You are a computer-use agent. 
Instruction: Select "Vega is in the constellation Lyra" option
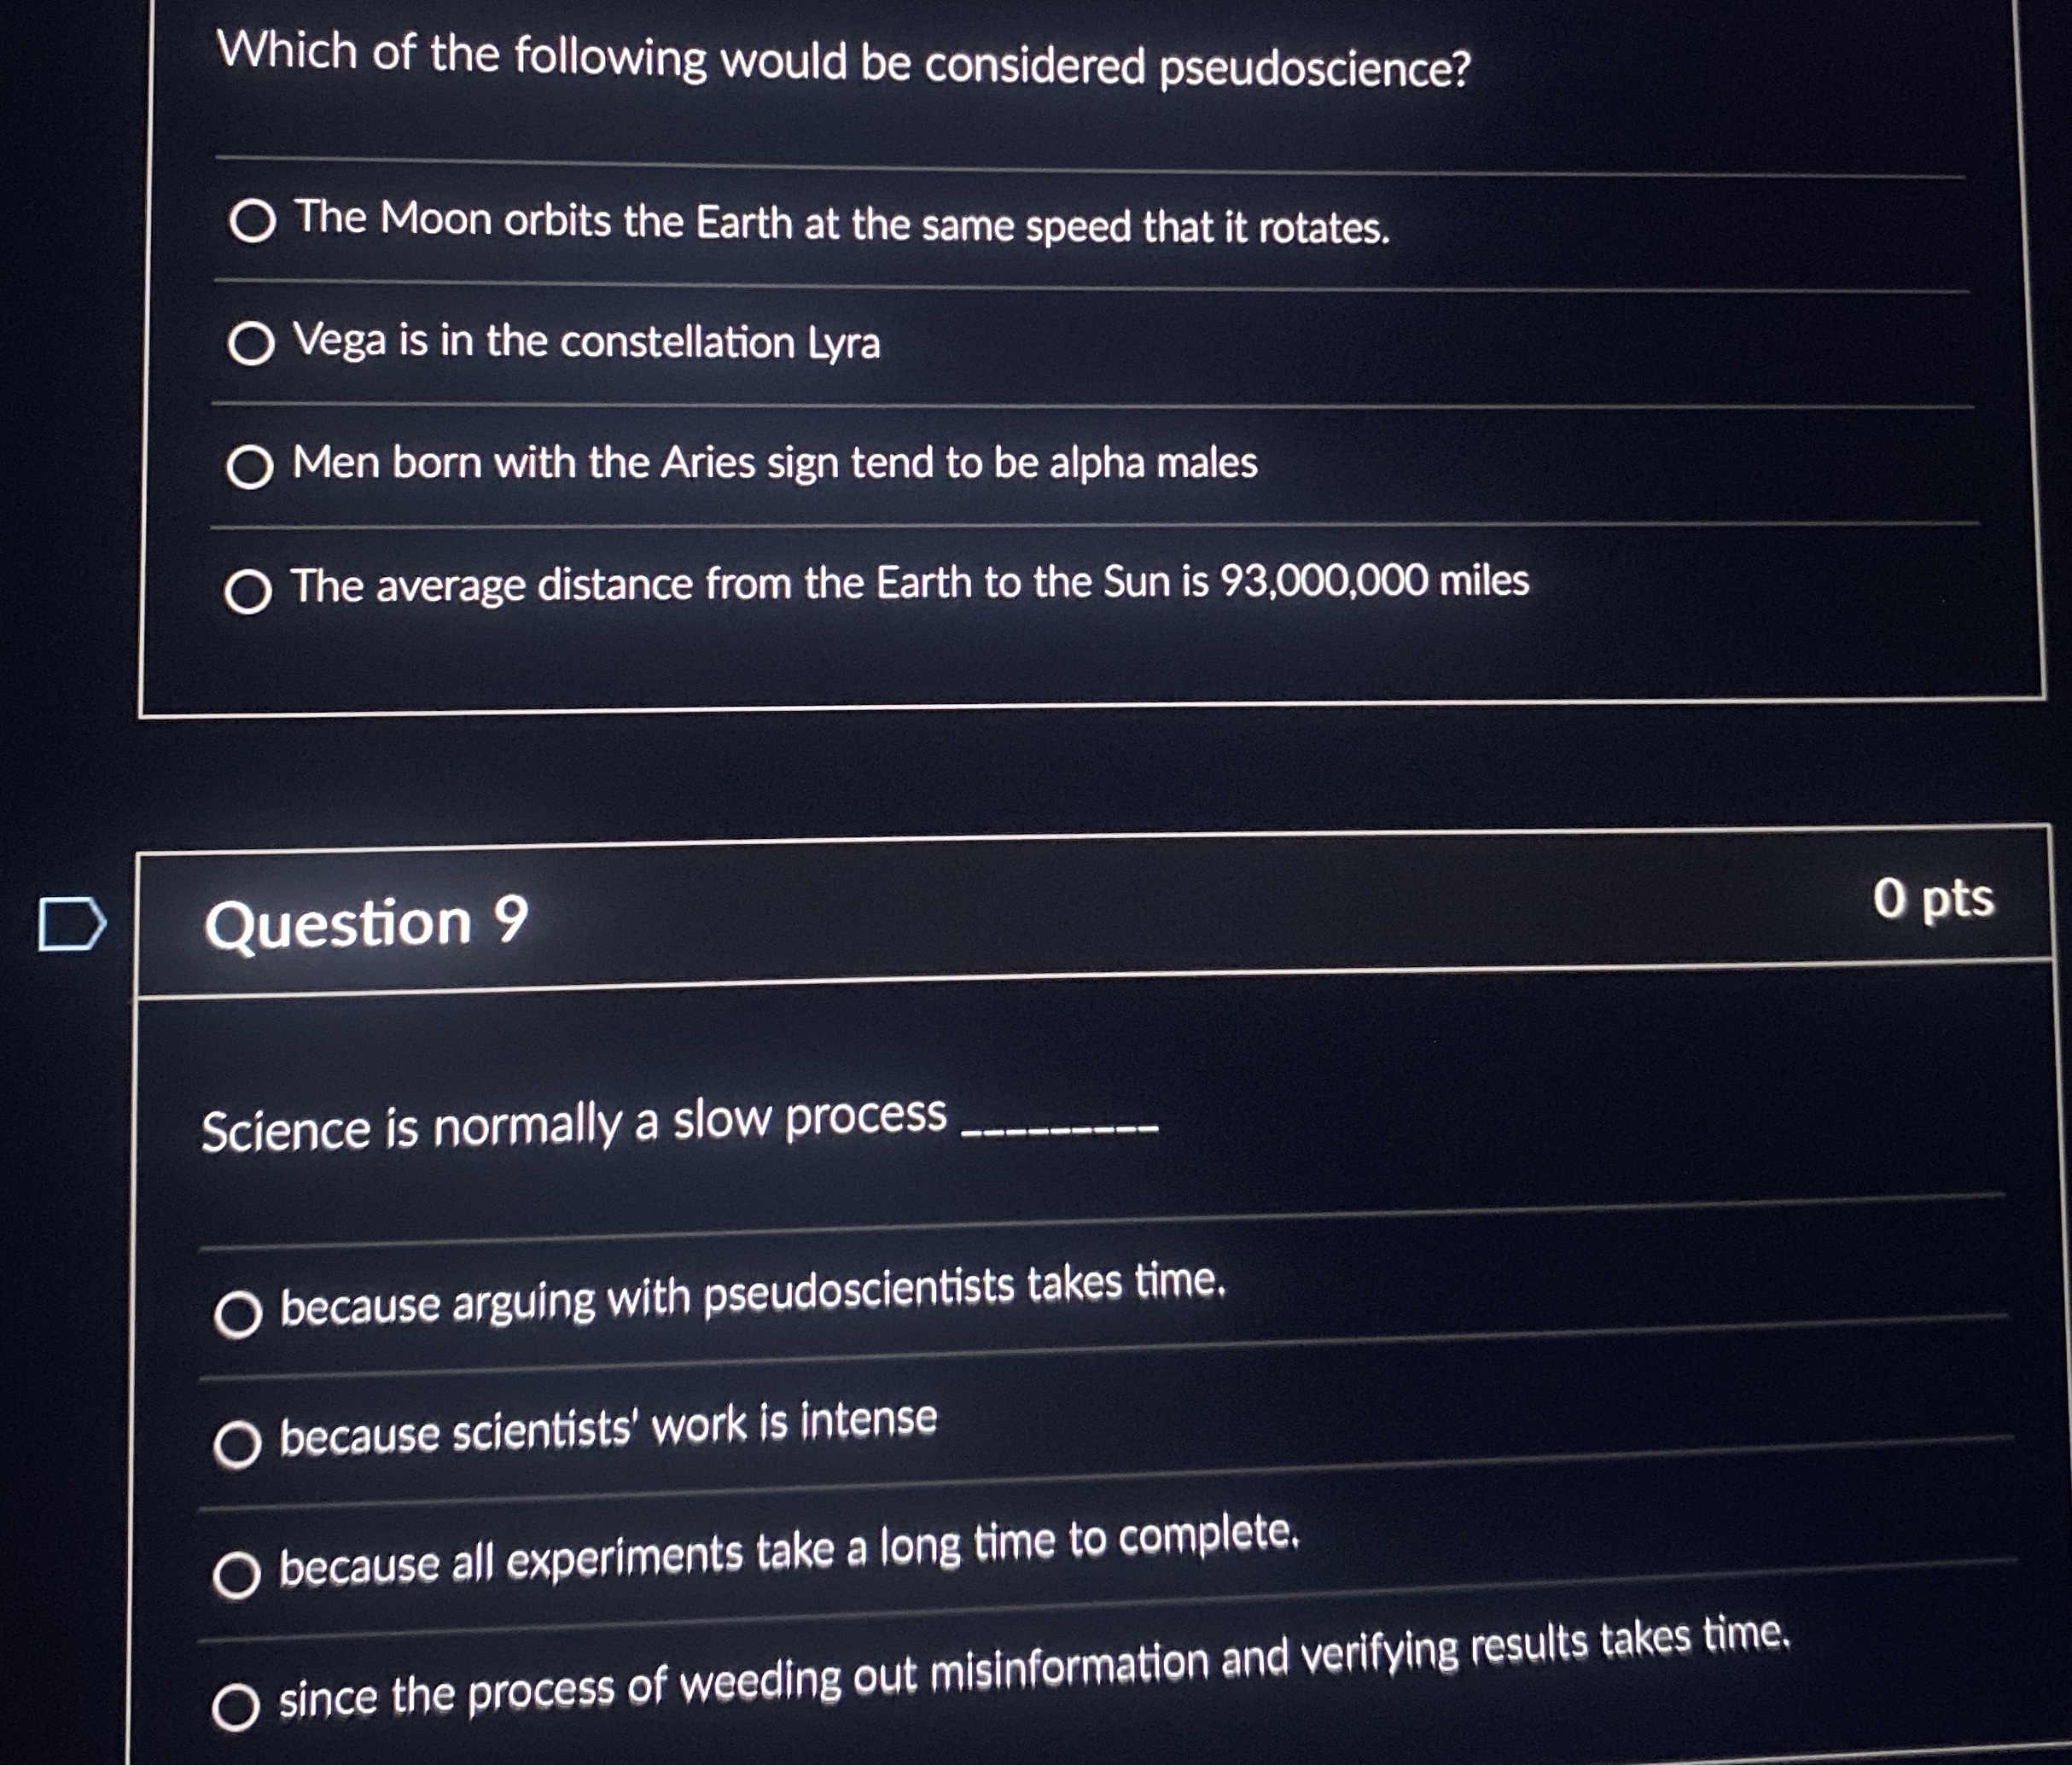tap(585, 343)
